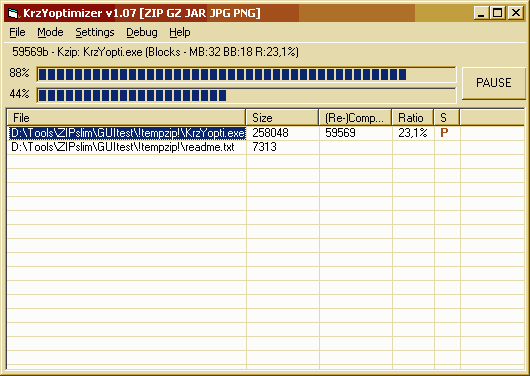Screen dimensions: 530x376
Task: Open the Help menu
Action: click(179, 32)
